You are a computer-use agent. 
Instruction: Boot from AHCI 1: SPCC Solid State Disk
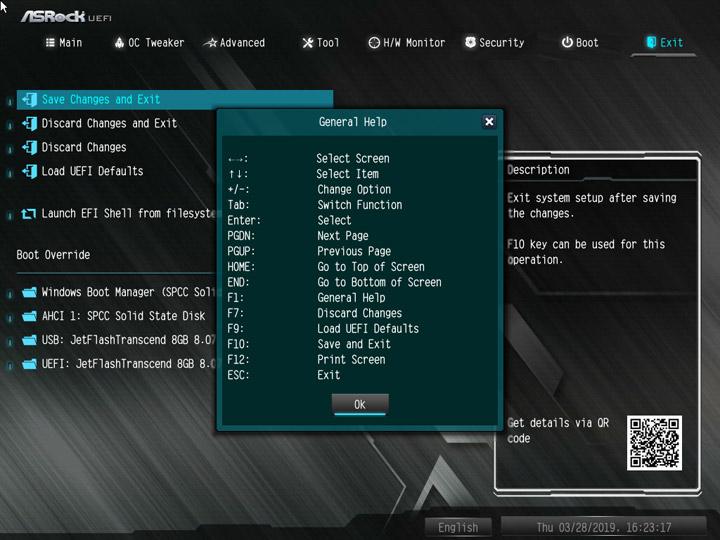(124, 316)
